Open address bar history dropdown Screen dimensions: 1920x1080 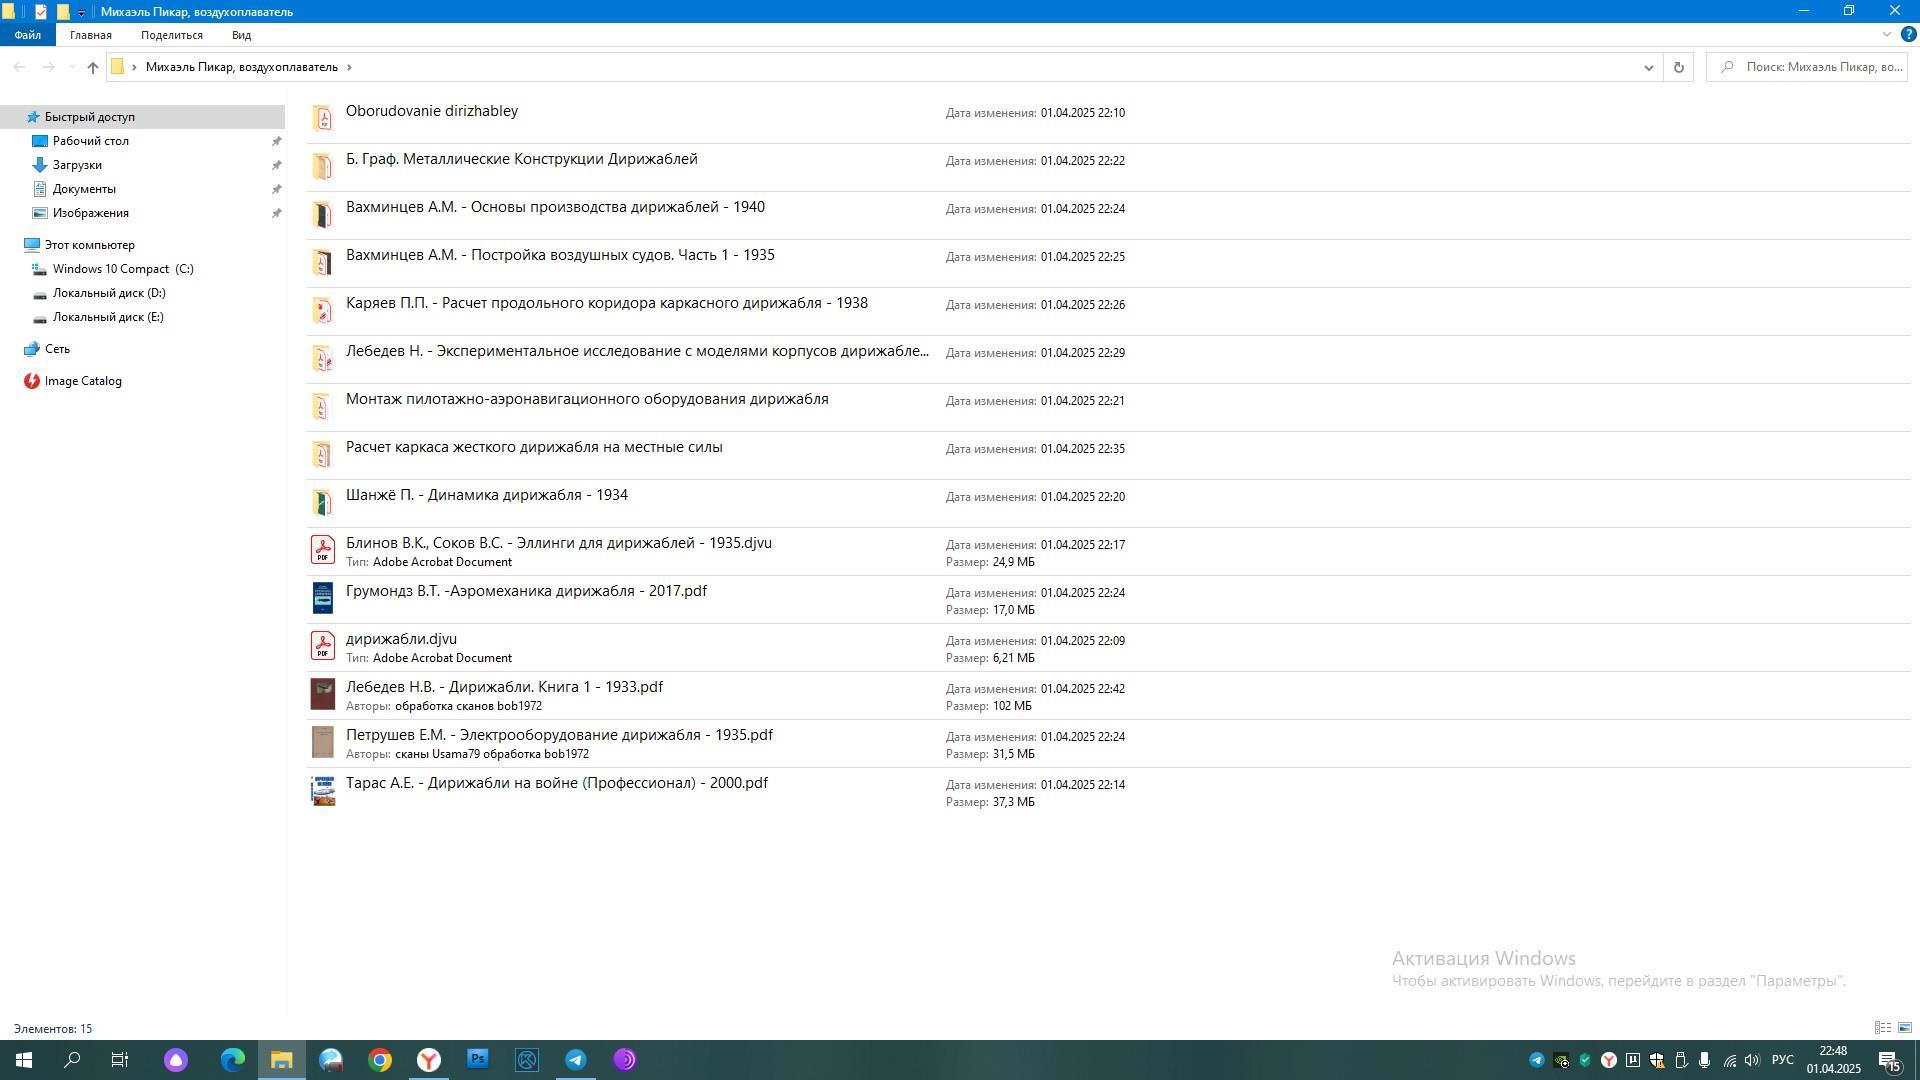pos(1648,67)
